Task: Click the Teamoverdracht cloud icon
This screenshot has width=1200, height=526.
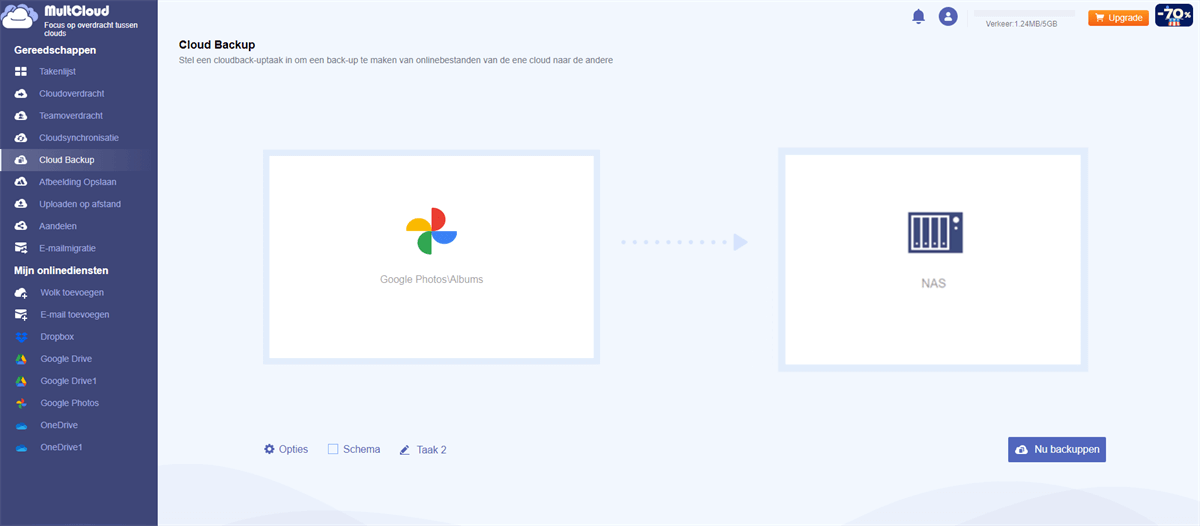Action: (x=21, y=116)
